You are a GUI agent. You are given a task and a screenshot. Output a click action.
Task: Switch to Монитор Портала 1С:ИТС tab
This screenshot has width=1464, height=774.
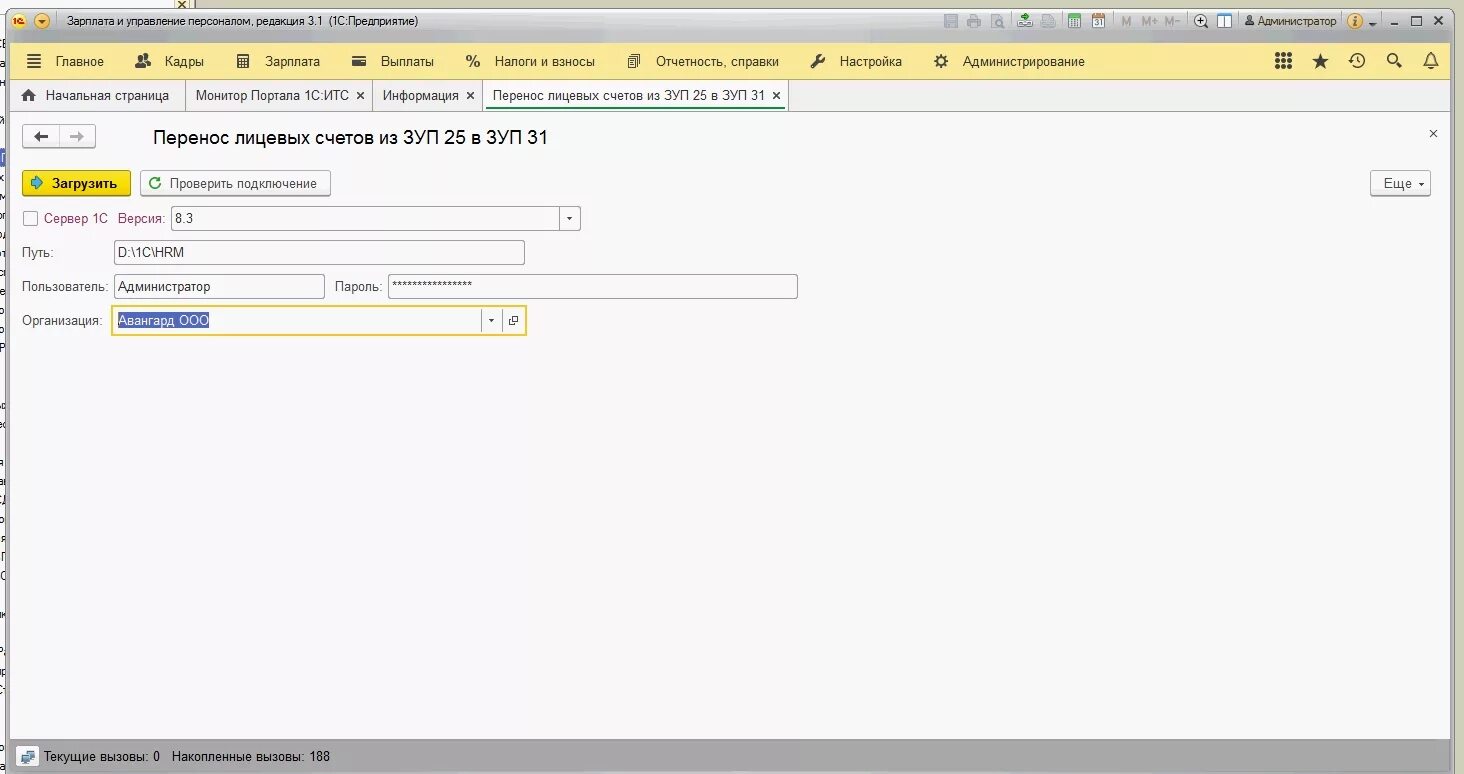coord(272,96)
